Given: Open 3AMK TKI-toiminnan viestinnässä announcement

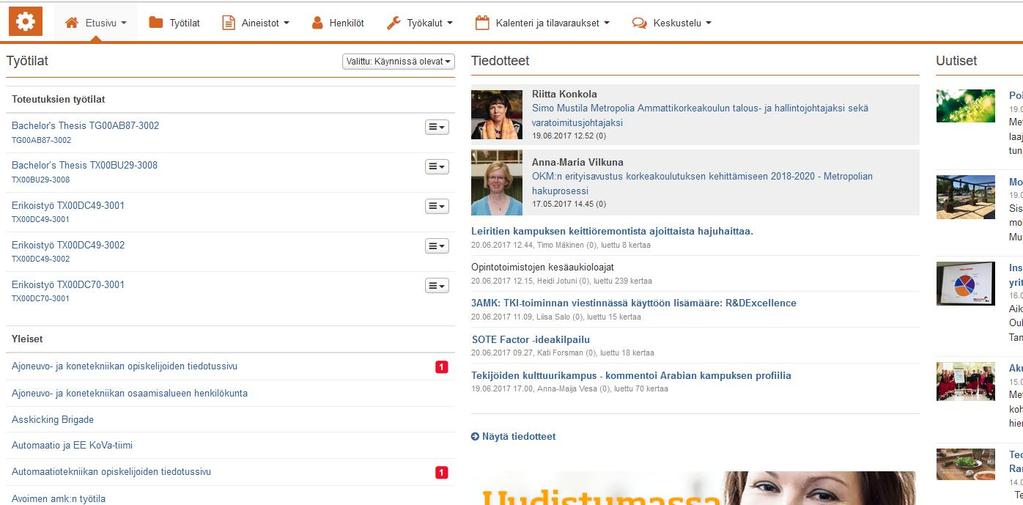Looking at the screenshot, I should 634,303.
